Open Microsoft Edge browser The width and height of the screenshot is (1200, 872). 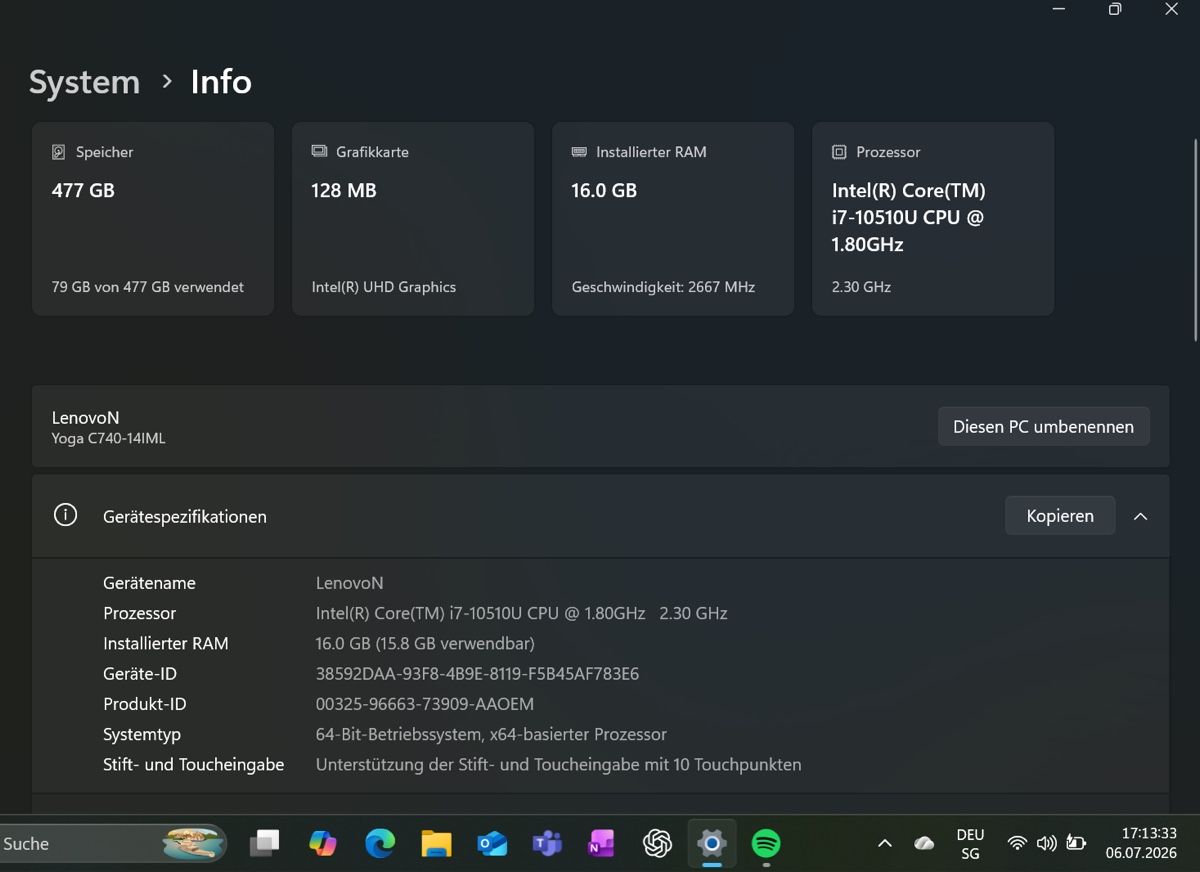380,844
